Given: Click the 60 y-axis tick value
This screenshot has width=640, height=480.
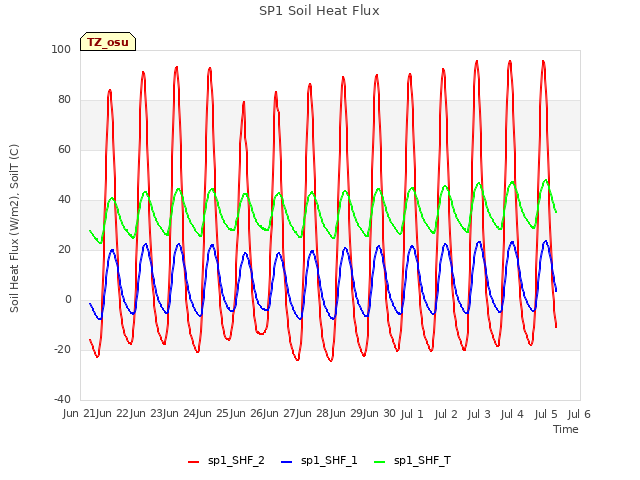Looking at the screenshot, I should [64, 149].
